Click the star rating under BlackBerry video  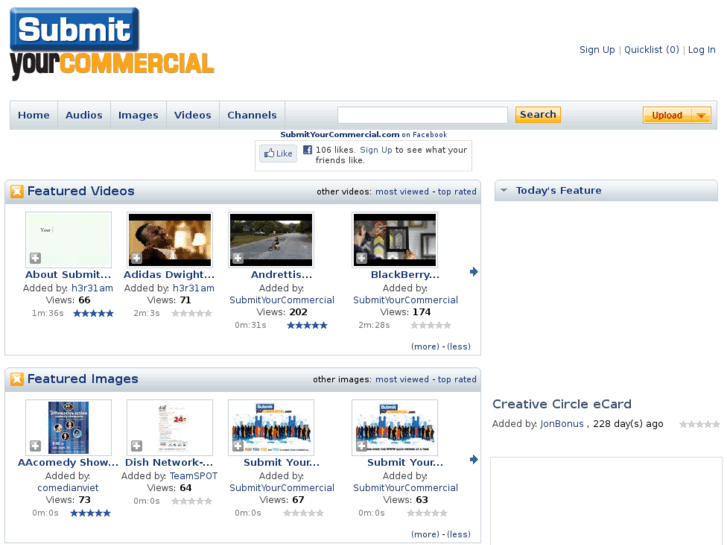[431, 326]
